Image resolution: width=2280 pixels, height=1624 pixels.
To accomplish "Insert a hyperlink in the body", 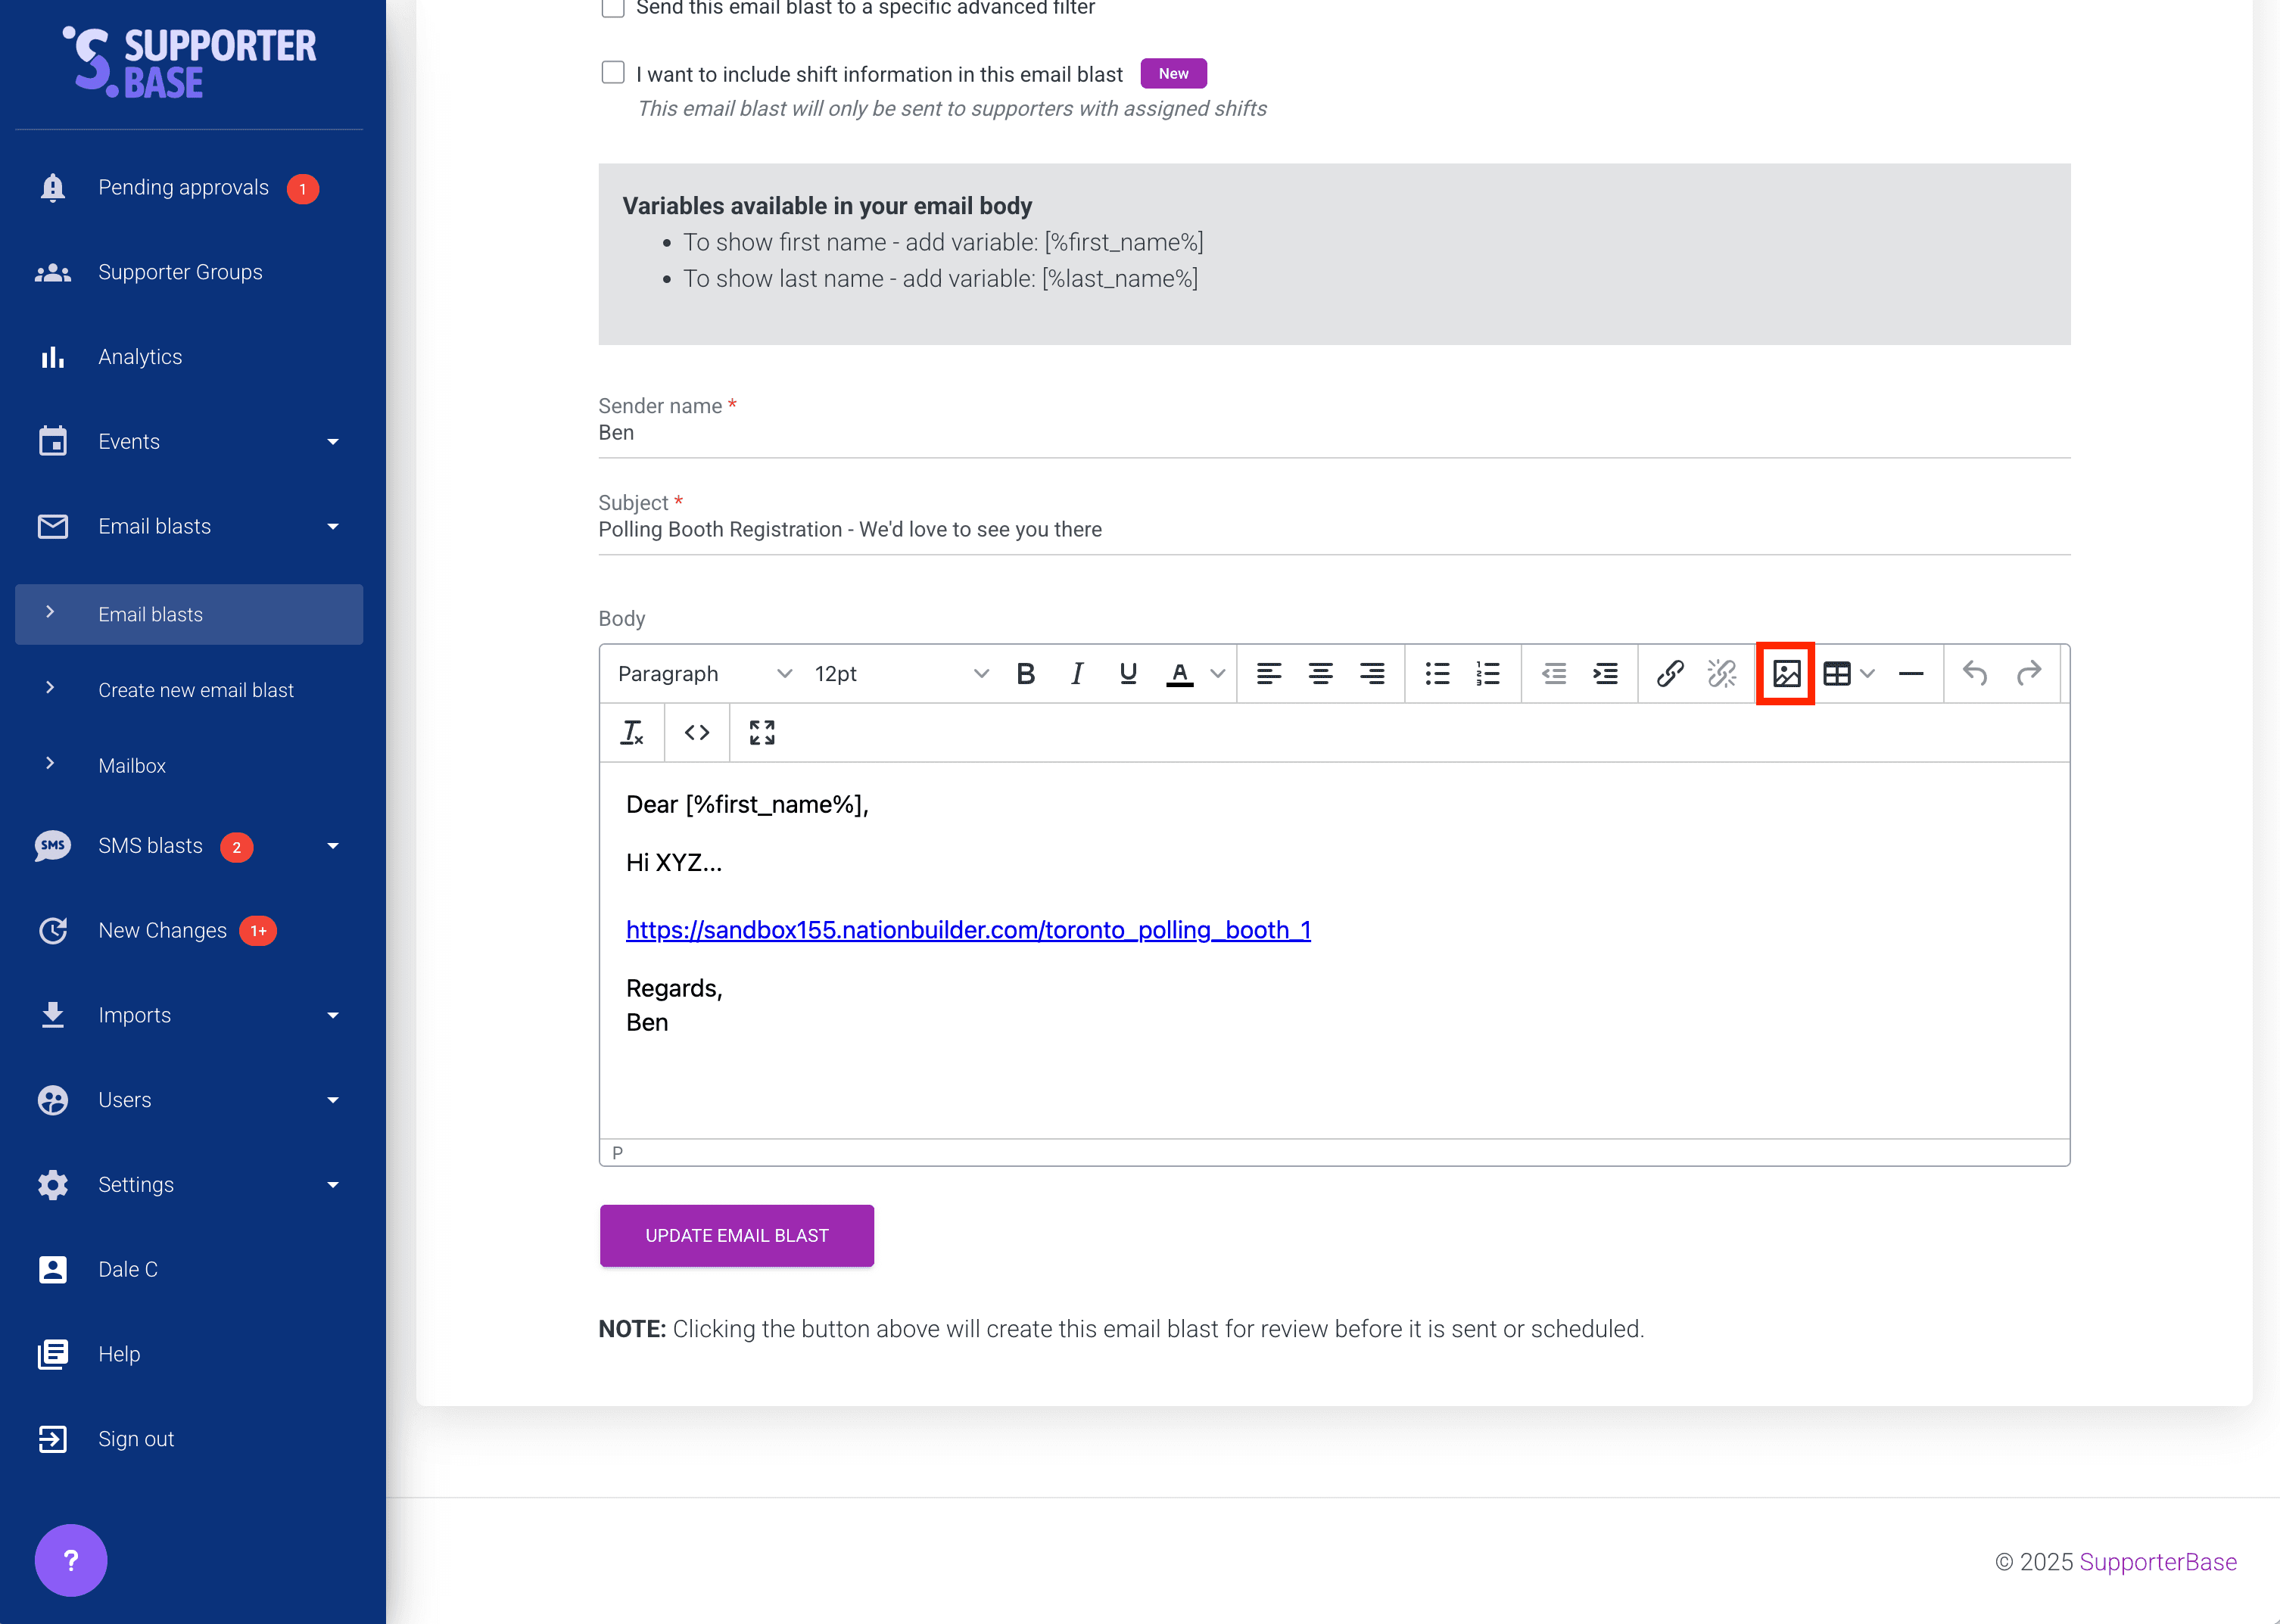I will (1670, 673).
